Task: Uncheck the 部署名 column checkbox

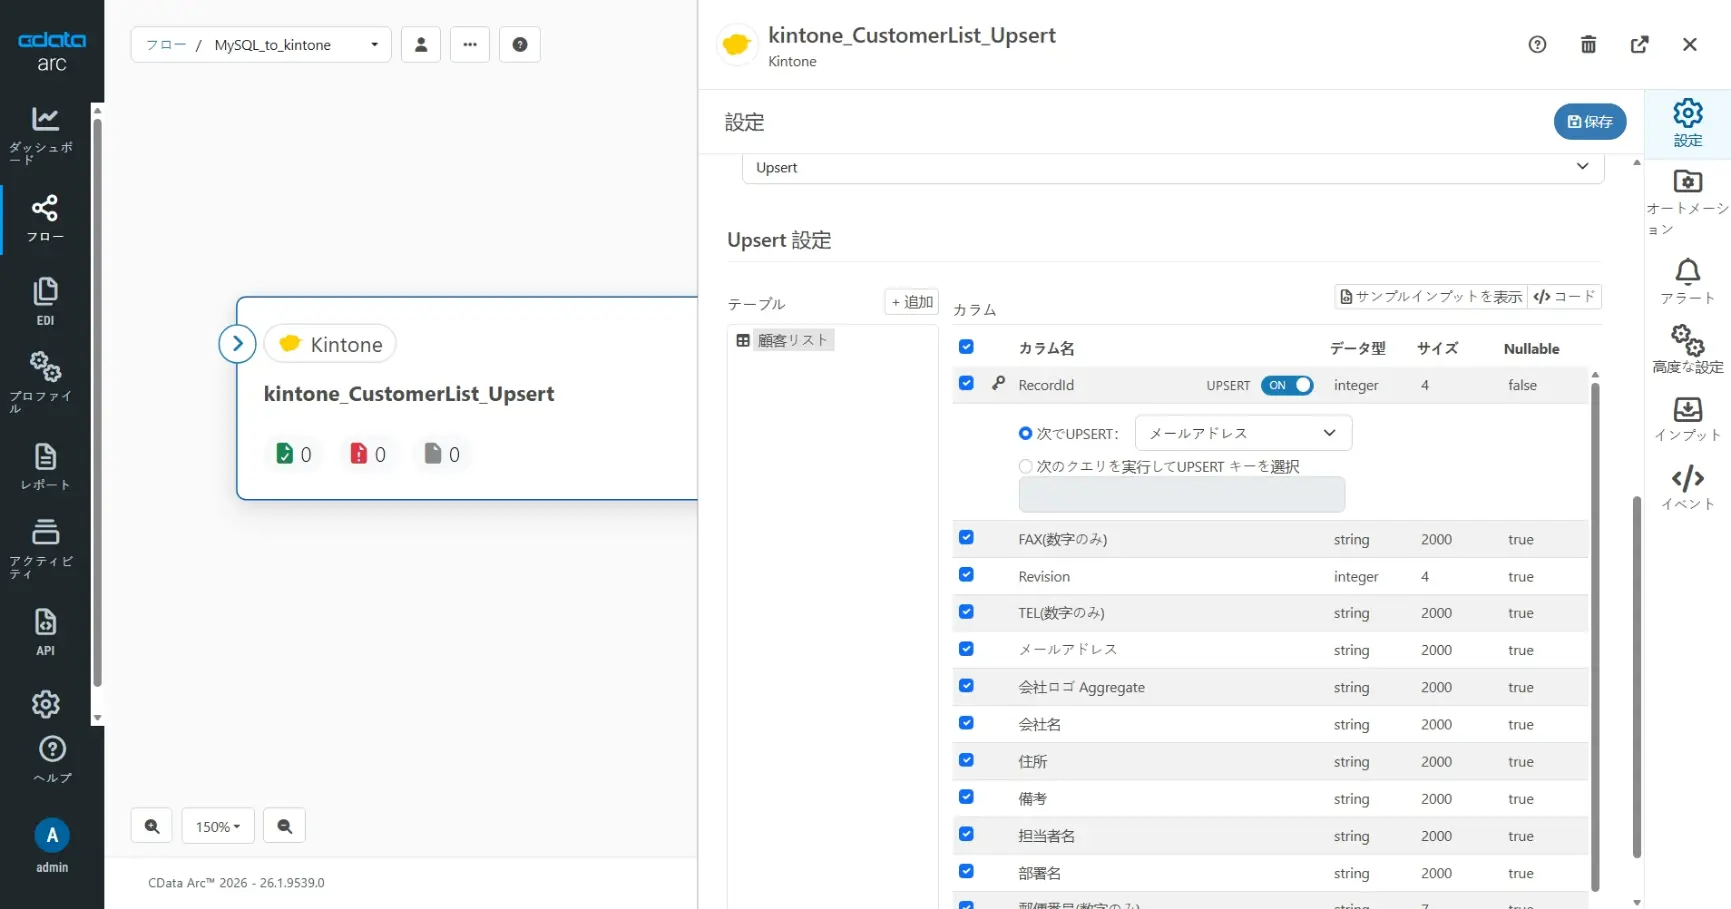Action: [966, 871]
